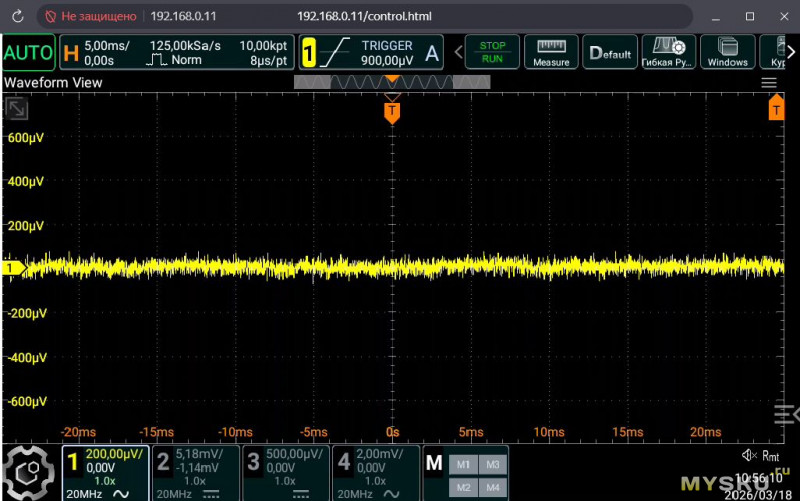Open the Waveform View hamburger menu
This screenshot has width=800, height=501.
[769, 83]
